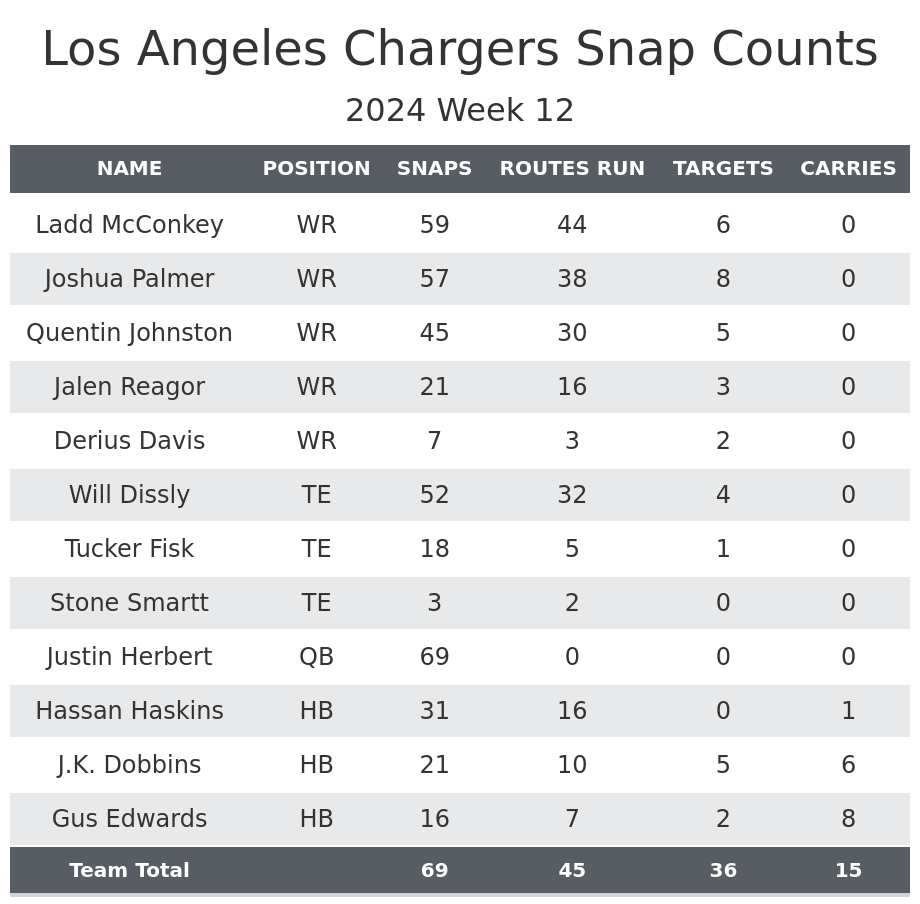Click the POSITION column header
Viewport: 920px width, 904px height.
pos(316,169)
